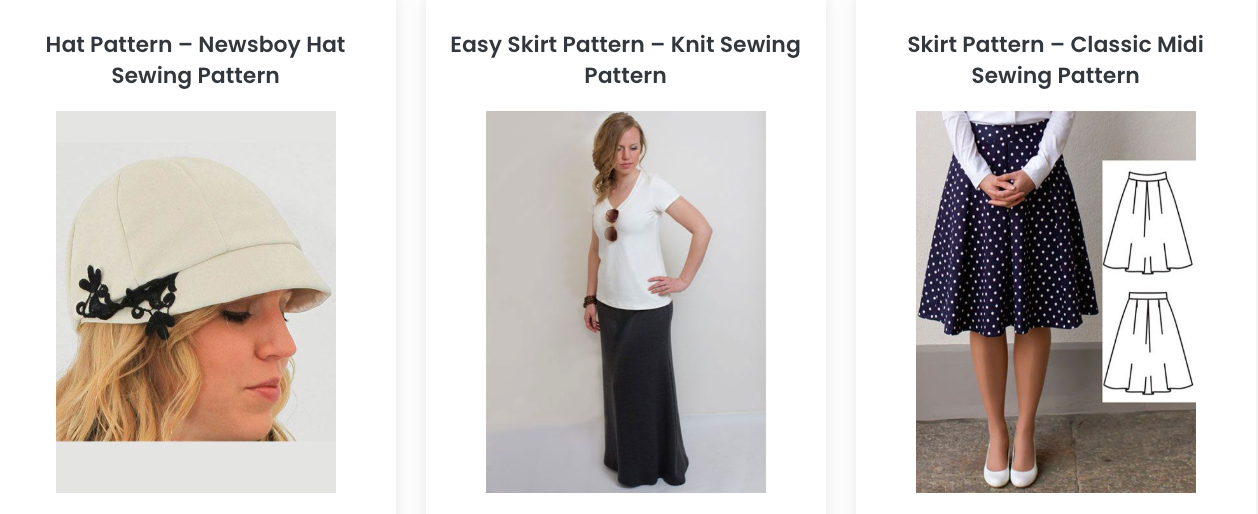Click the white high-heel shoes
The image size is (1258, 514).
click(1010, 465)
